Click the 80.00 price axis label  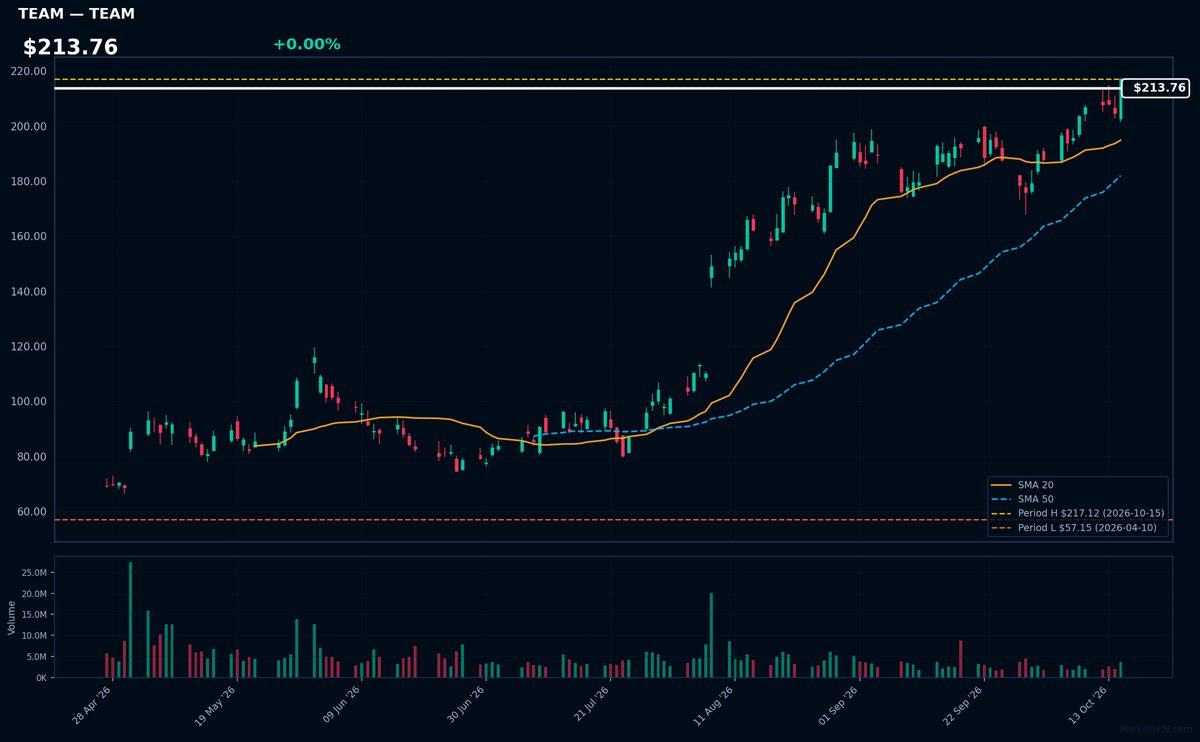[x=31, y=456]
